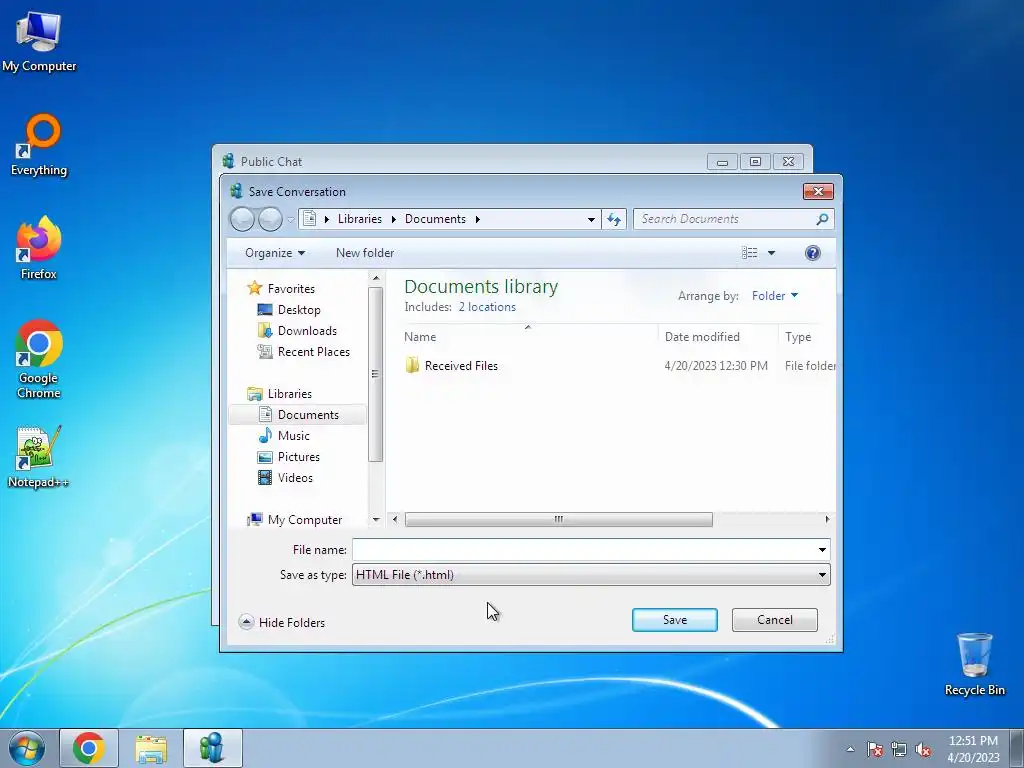Viewport: 1024px width, 768px height.
Task: Cancel the Save Conversation dialog
Action: click(775, 620)
